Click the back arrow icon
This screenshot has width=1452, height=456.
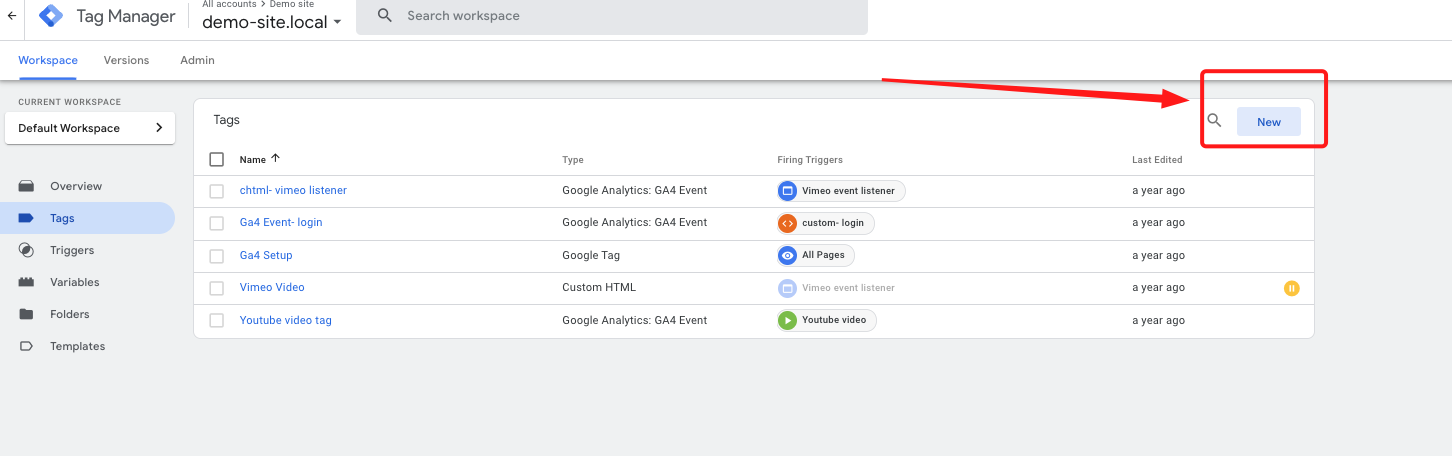coord(12,16)
